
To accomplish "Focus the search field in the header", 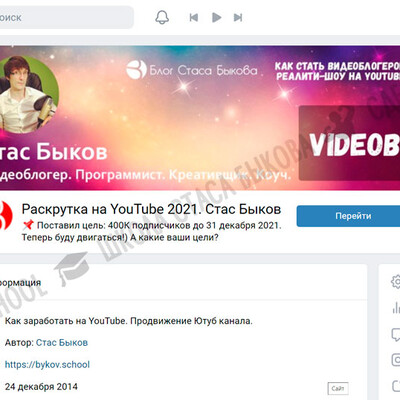I will point(66,17).
